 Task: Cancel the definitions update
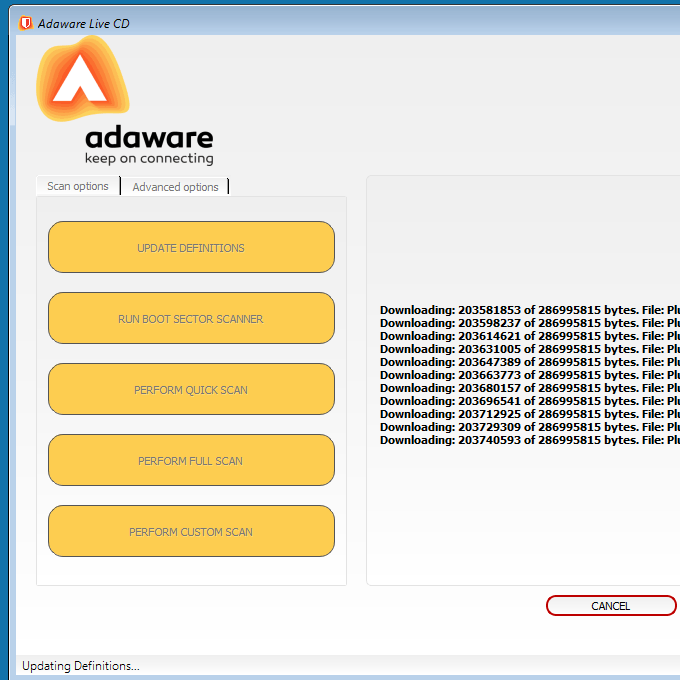click(611, 605)
